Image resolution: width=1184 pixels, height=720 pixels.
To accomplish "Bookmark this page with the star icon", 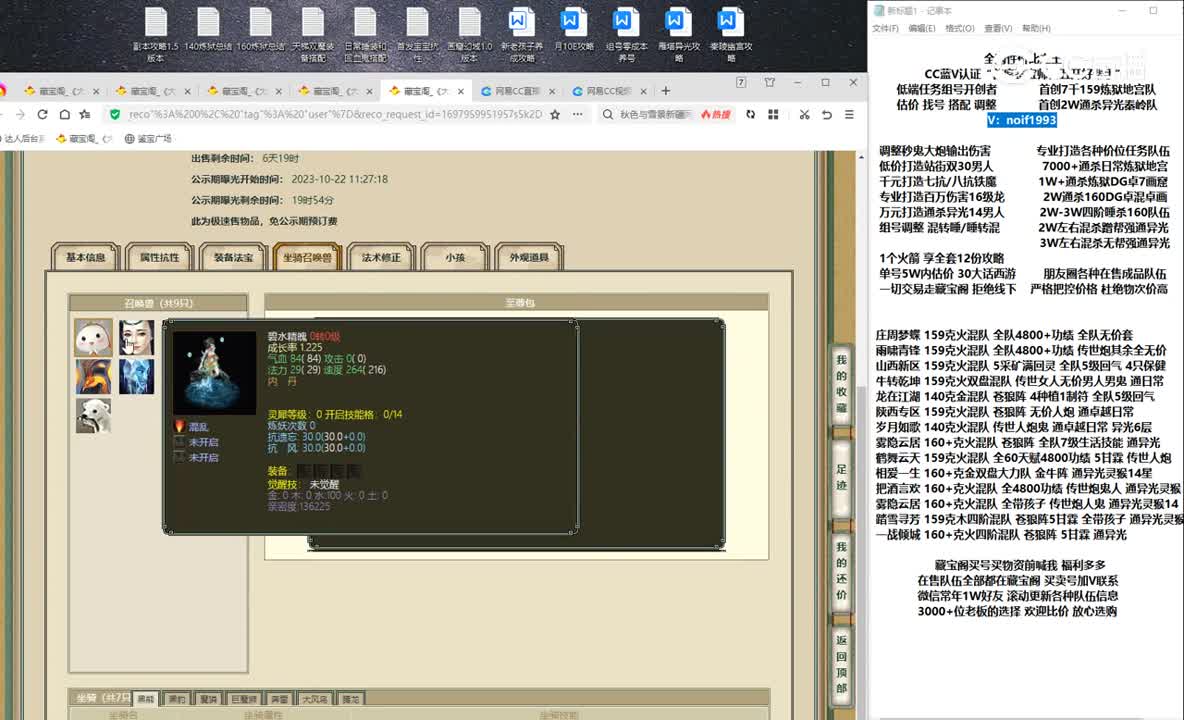I will point(555,115).
